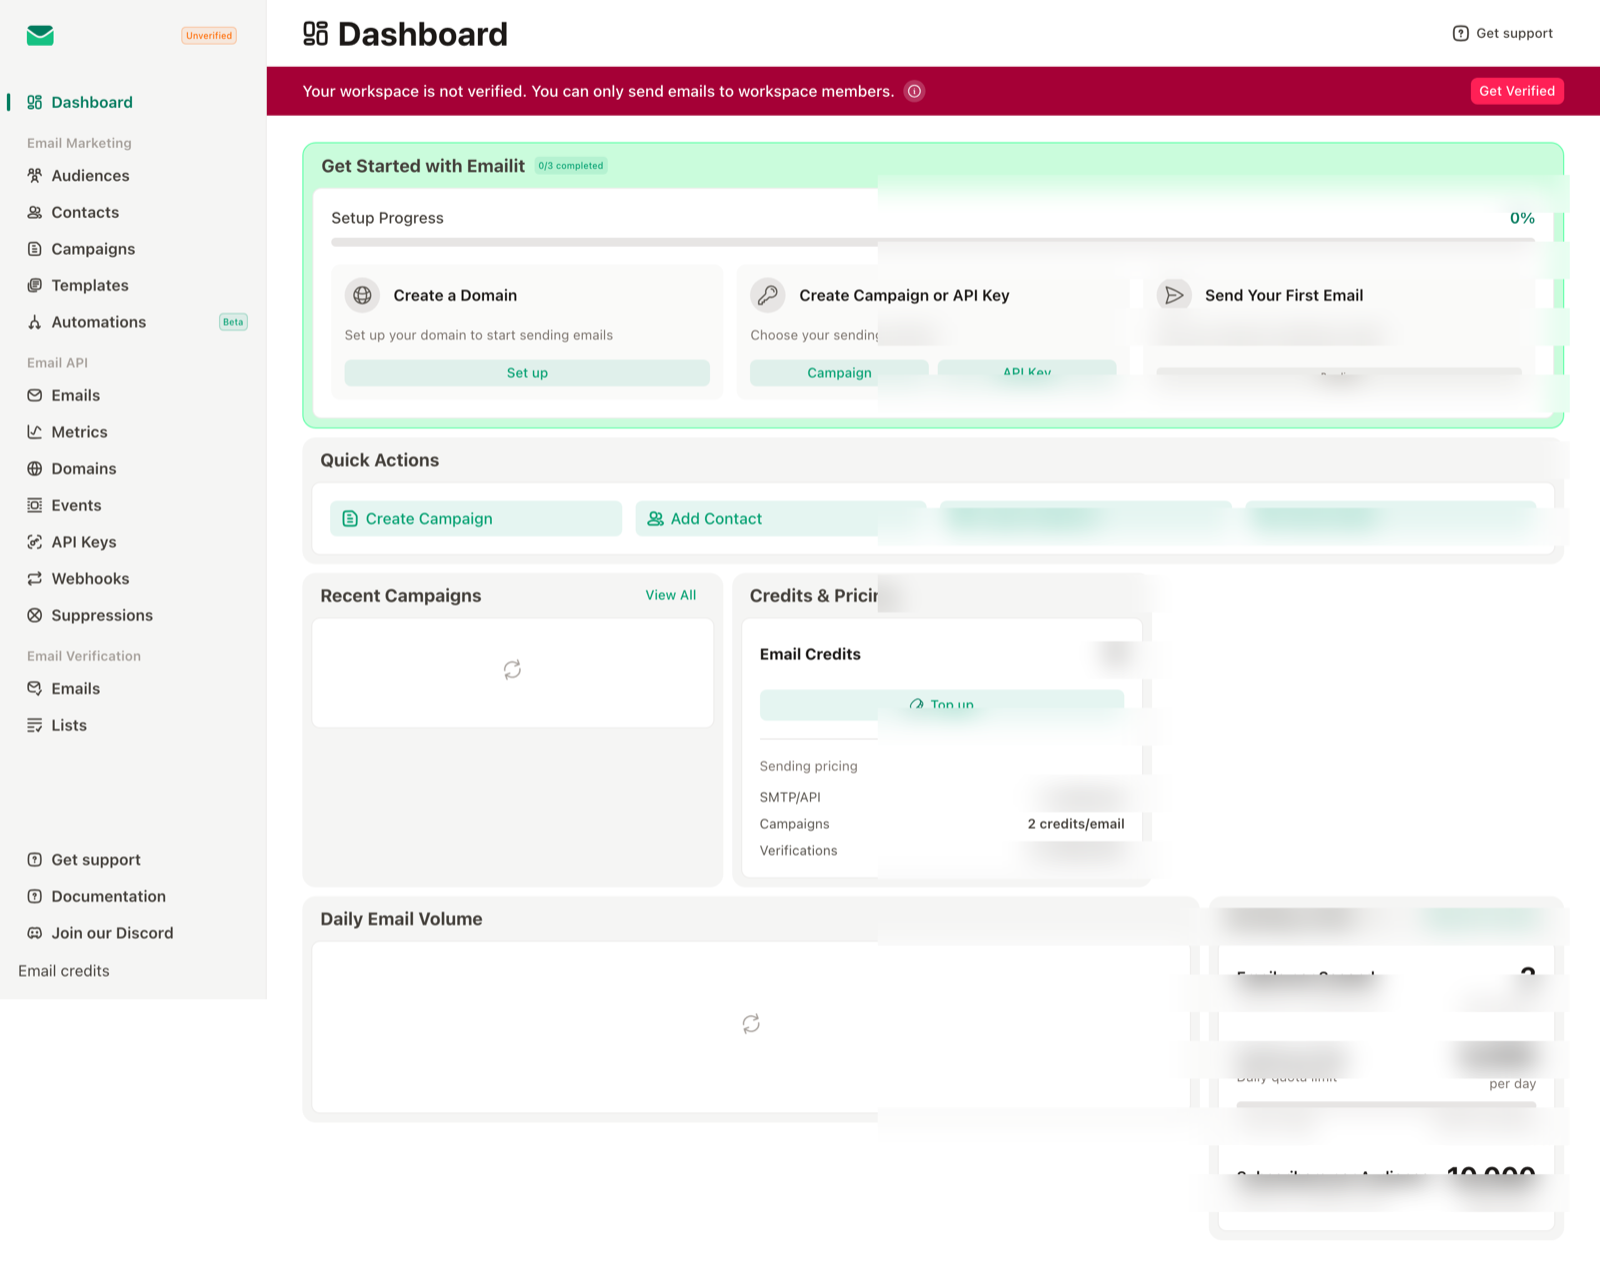This screenshot has height=1267, width=1600.
Task: Click the refresh icon in Recent Campaigns
Action: coord(512,670)
